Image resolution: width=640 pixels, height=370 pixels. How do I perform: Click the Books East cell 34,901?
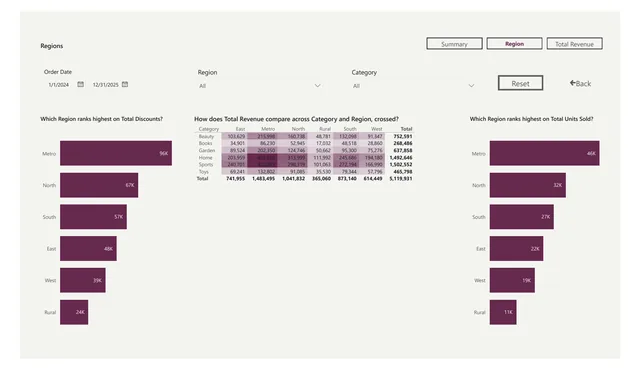point(238,143)
